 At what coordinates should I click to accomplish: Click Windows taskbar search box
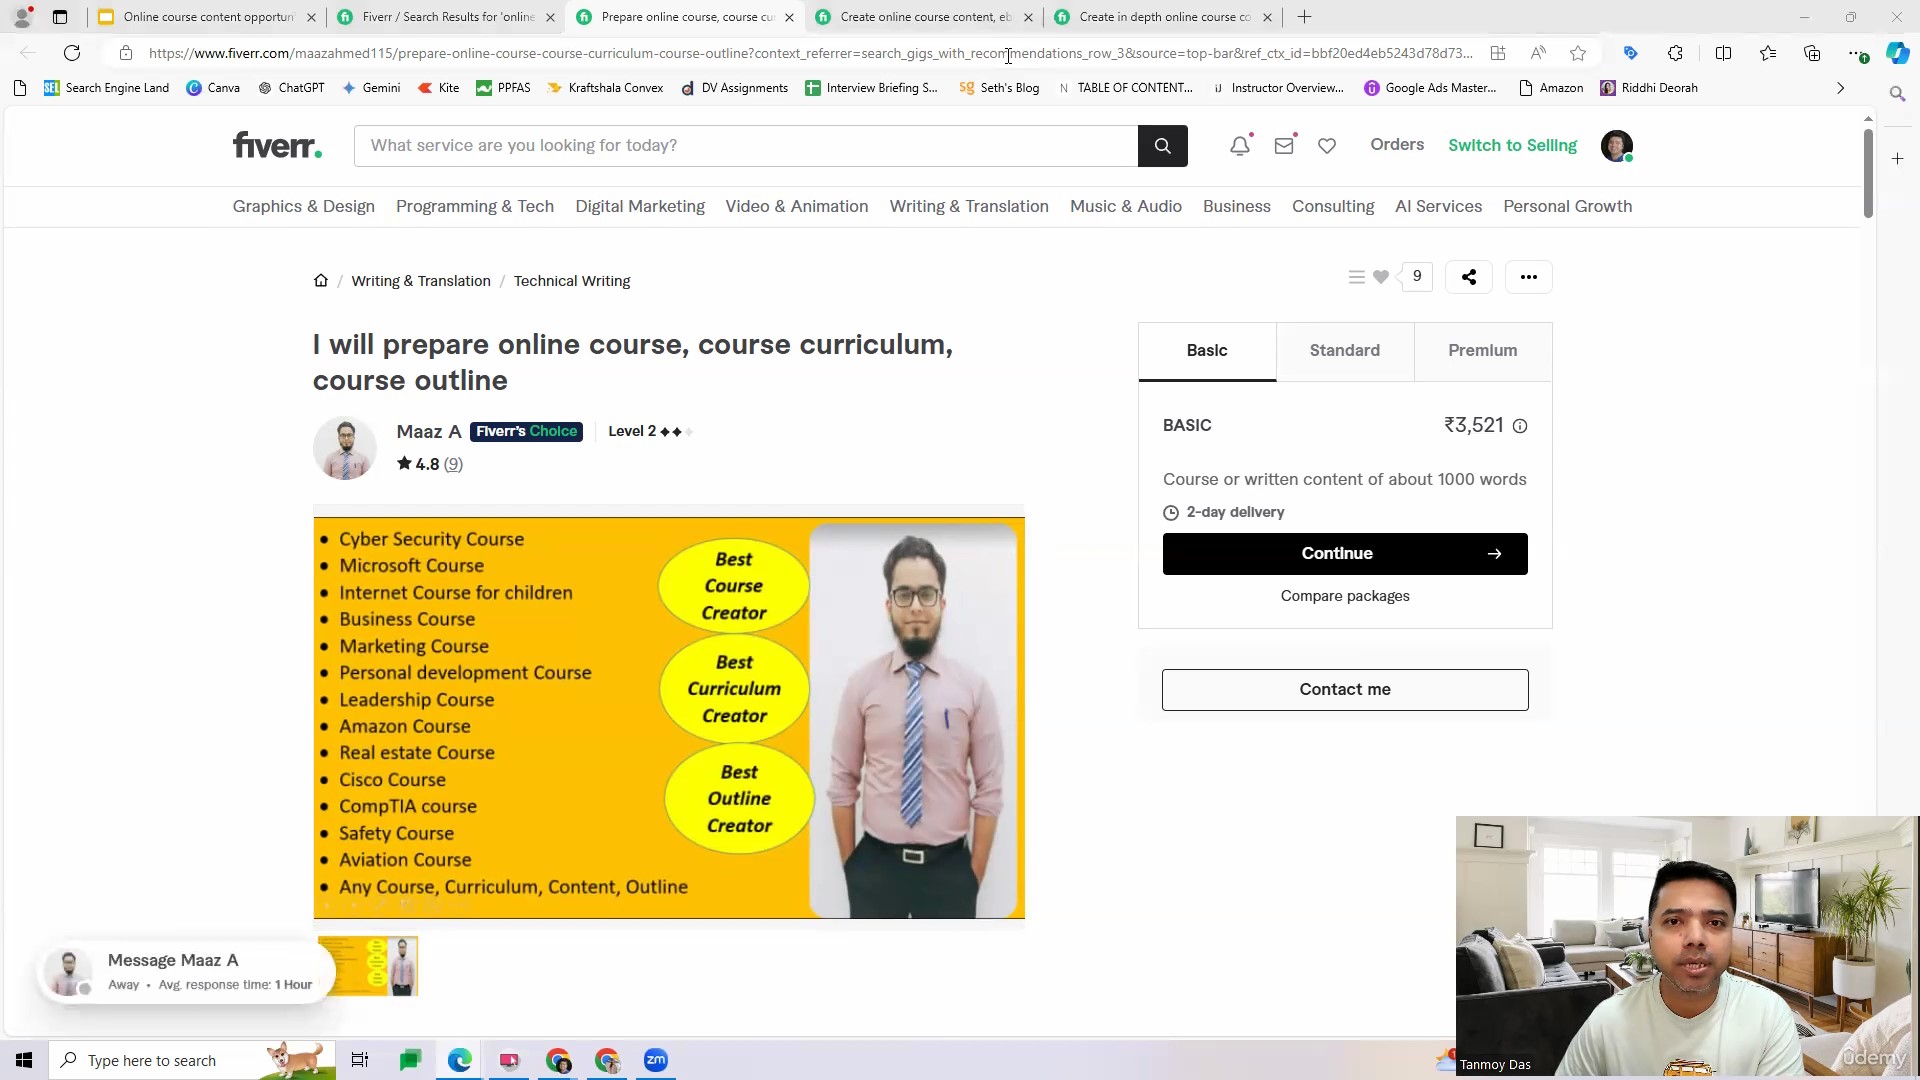190,1060
